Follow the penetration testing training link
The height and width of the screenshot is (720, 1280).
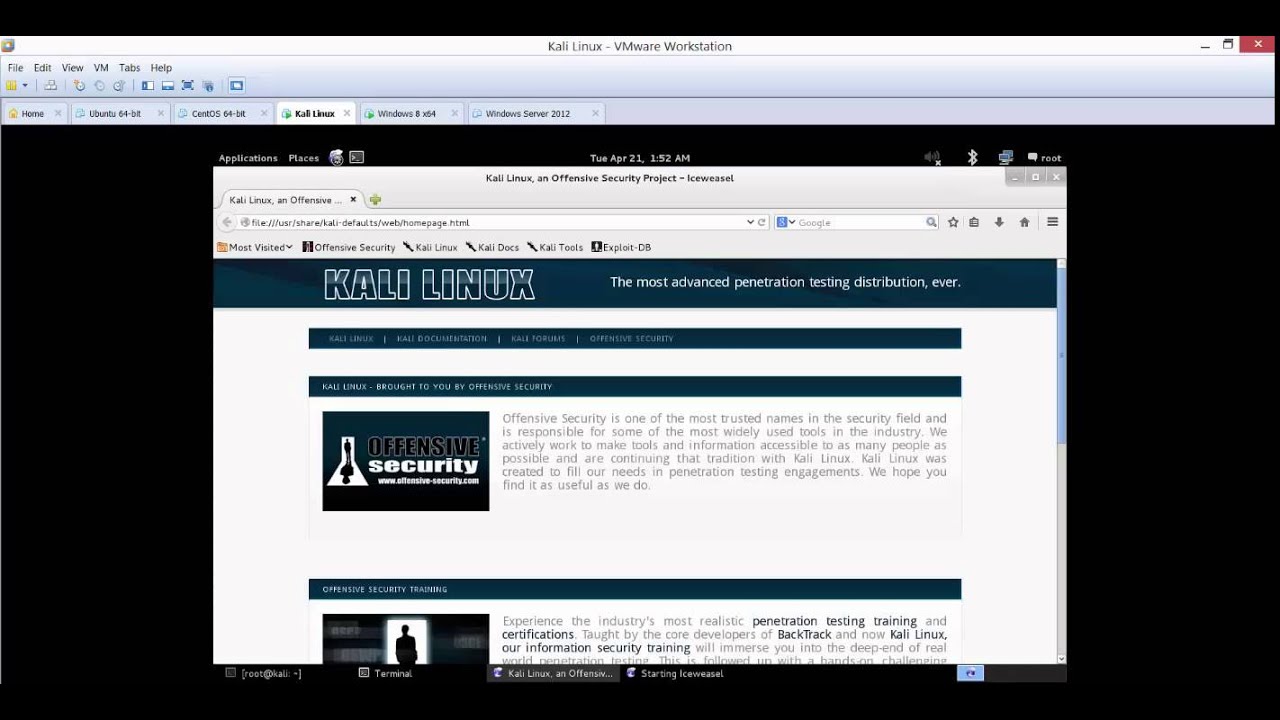834,621
